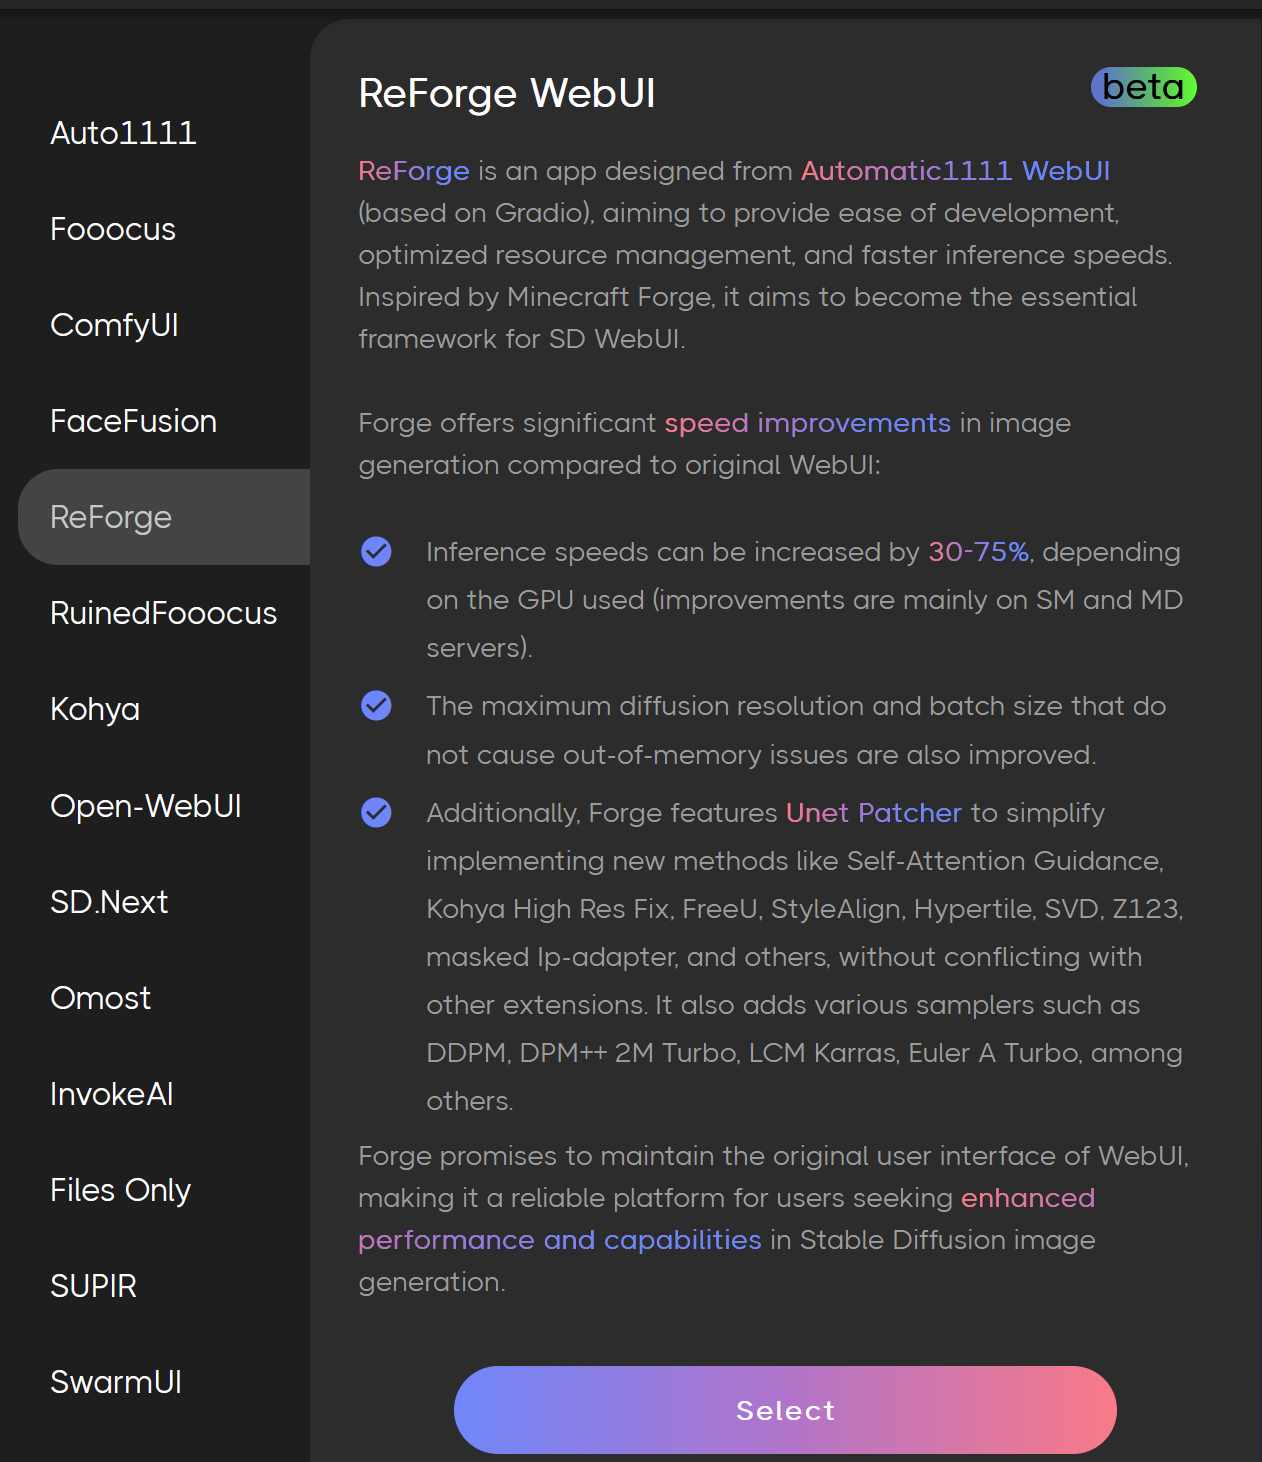Choose RuinedFooocus from the list

[x=163, y=613]
